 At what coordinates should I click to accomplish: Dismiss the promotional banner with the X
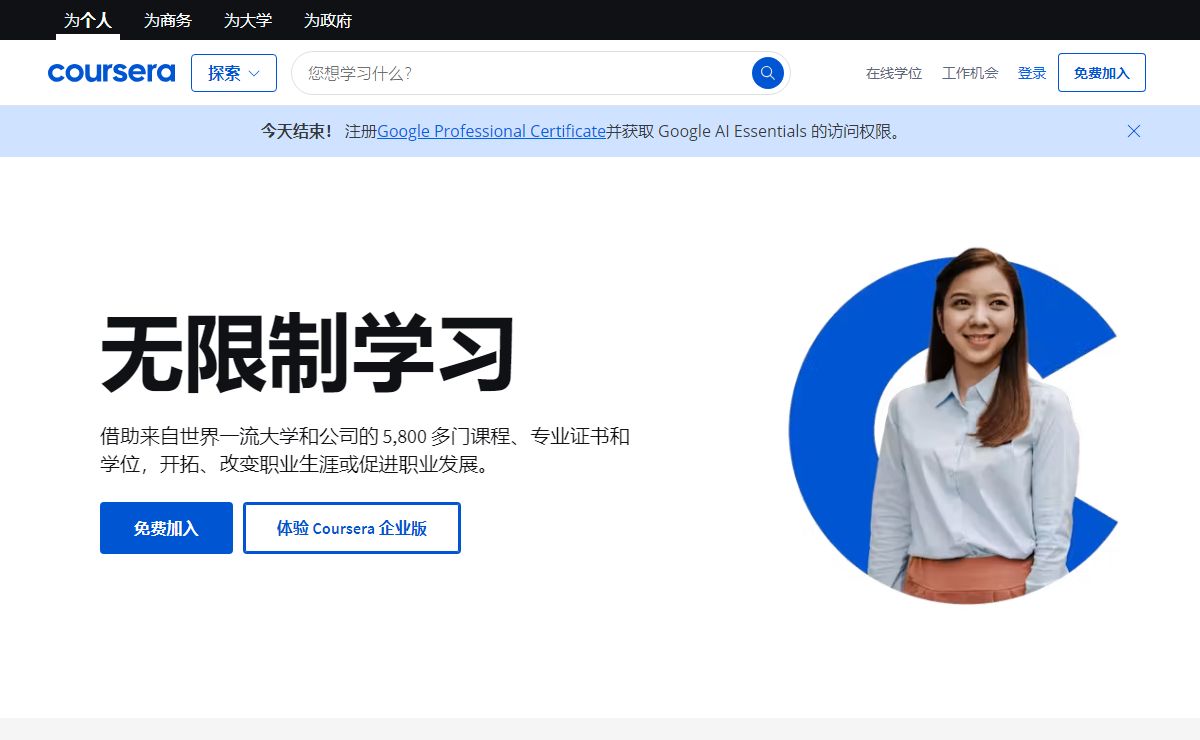1133,131
